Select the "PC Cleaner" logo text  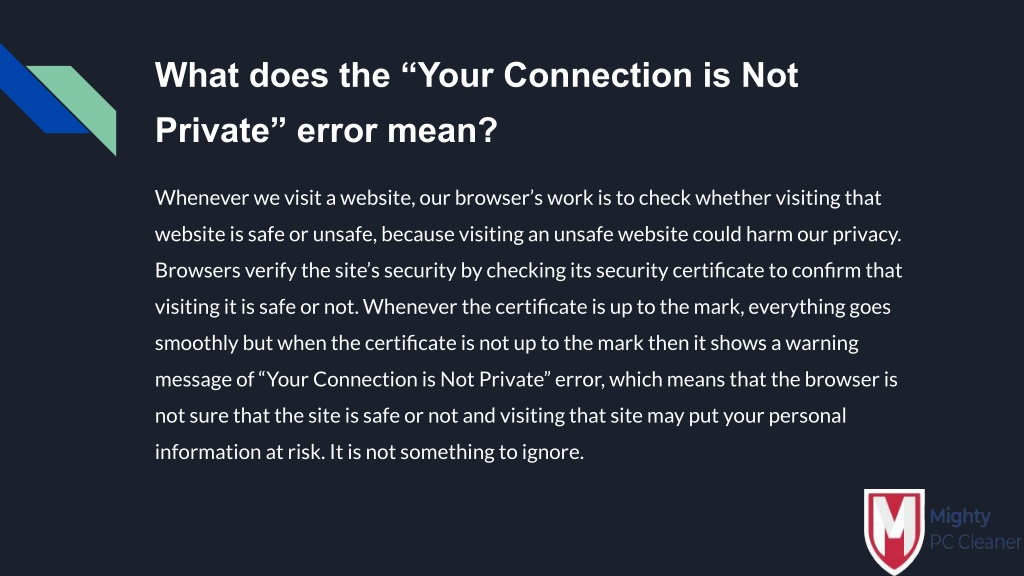[976, 542]
